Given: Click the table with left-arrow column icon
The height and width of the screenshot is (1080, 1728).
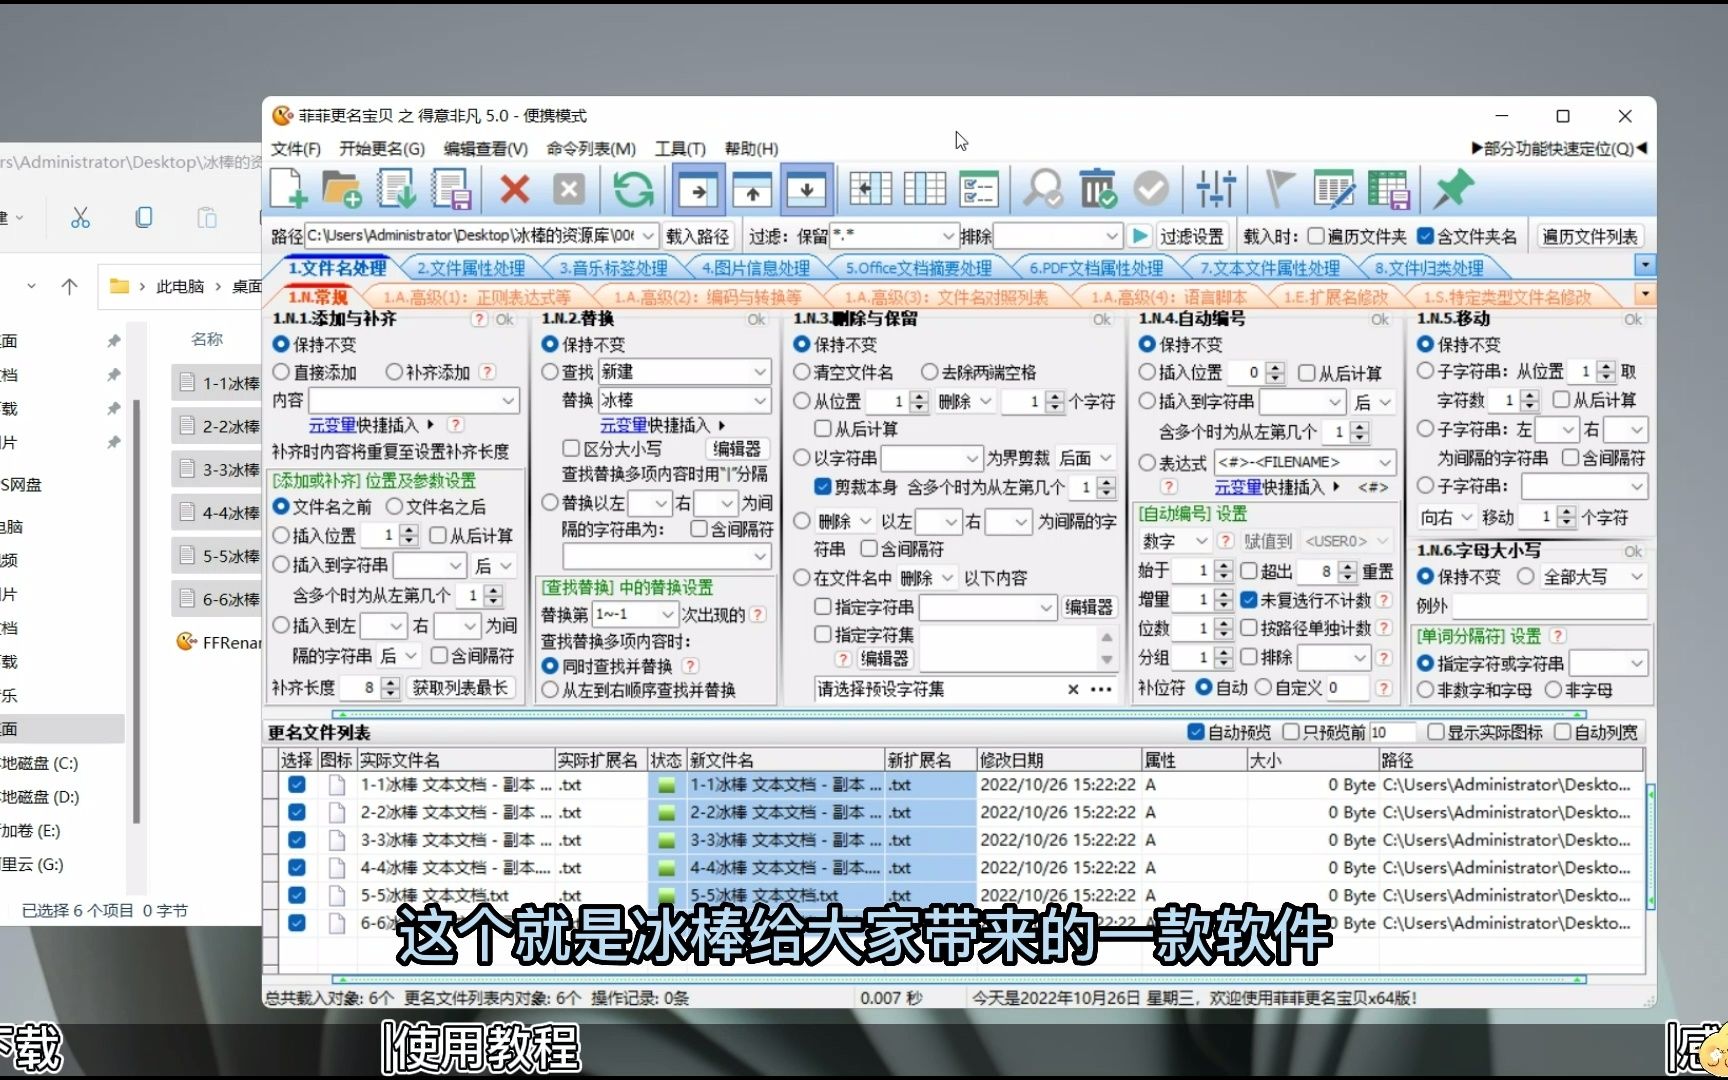Looking at the screenshot, I should [870, 189].
